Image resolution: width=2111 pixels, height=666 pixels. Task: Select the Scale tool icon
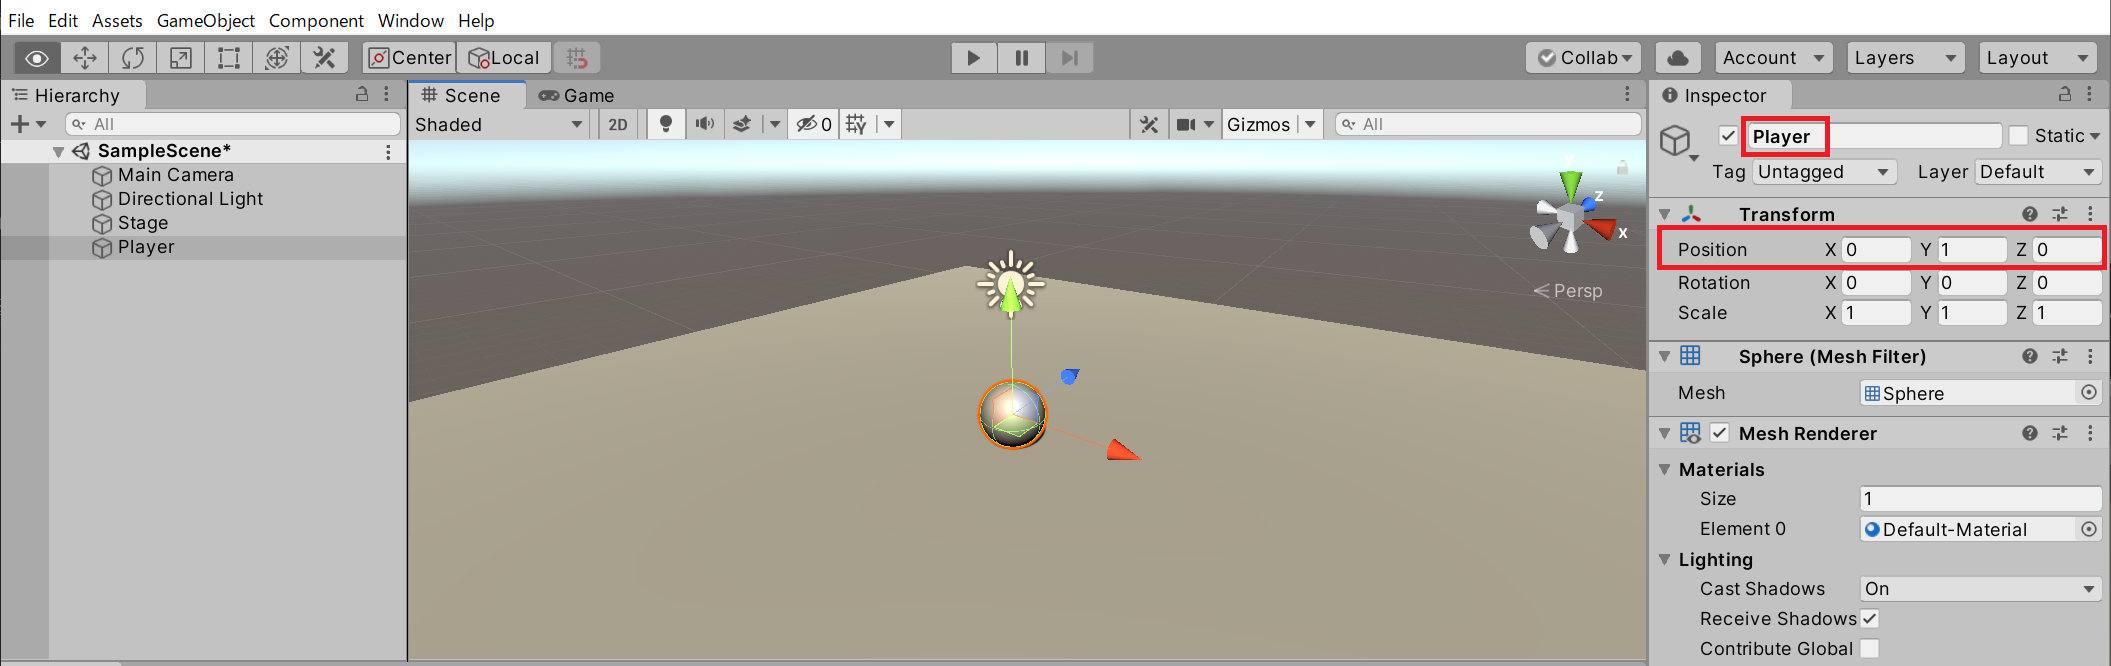[181, 58]
